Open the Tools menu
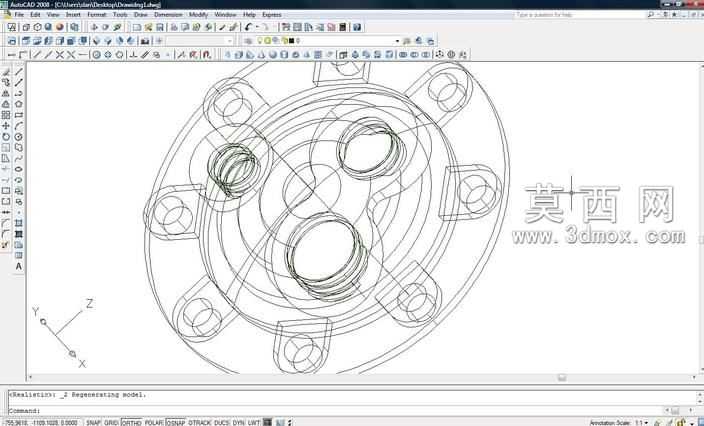This screenshot has width=704, height=426. coord(120,15)
